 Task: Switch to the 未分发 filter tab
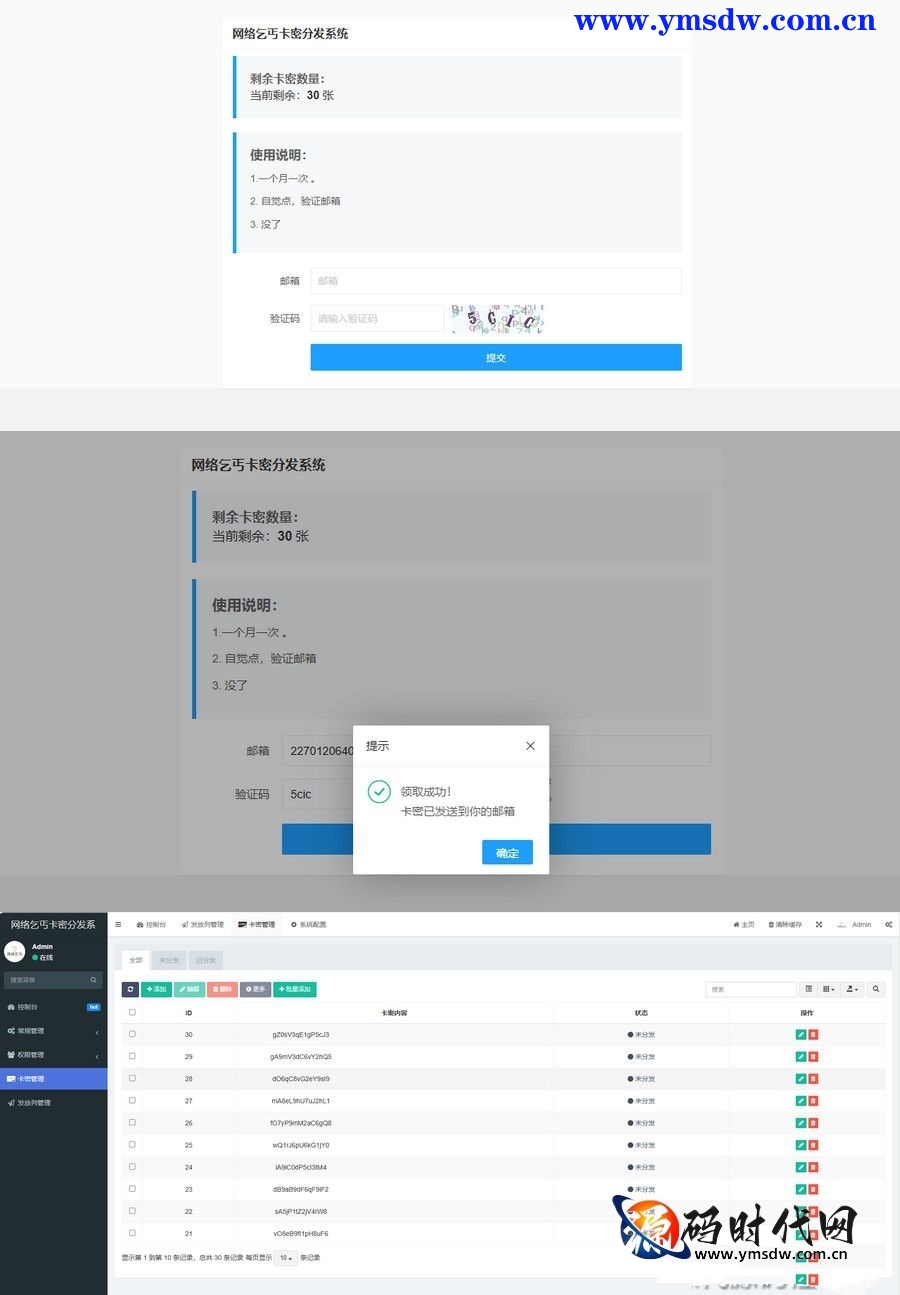coord(169,960)
